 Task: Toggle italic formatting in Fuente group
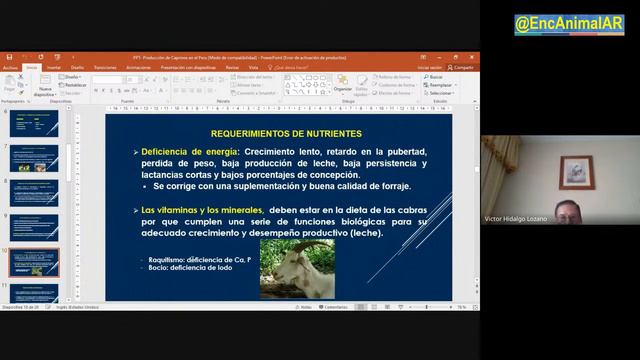coord(103,91)
